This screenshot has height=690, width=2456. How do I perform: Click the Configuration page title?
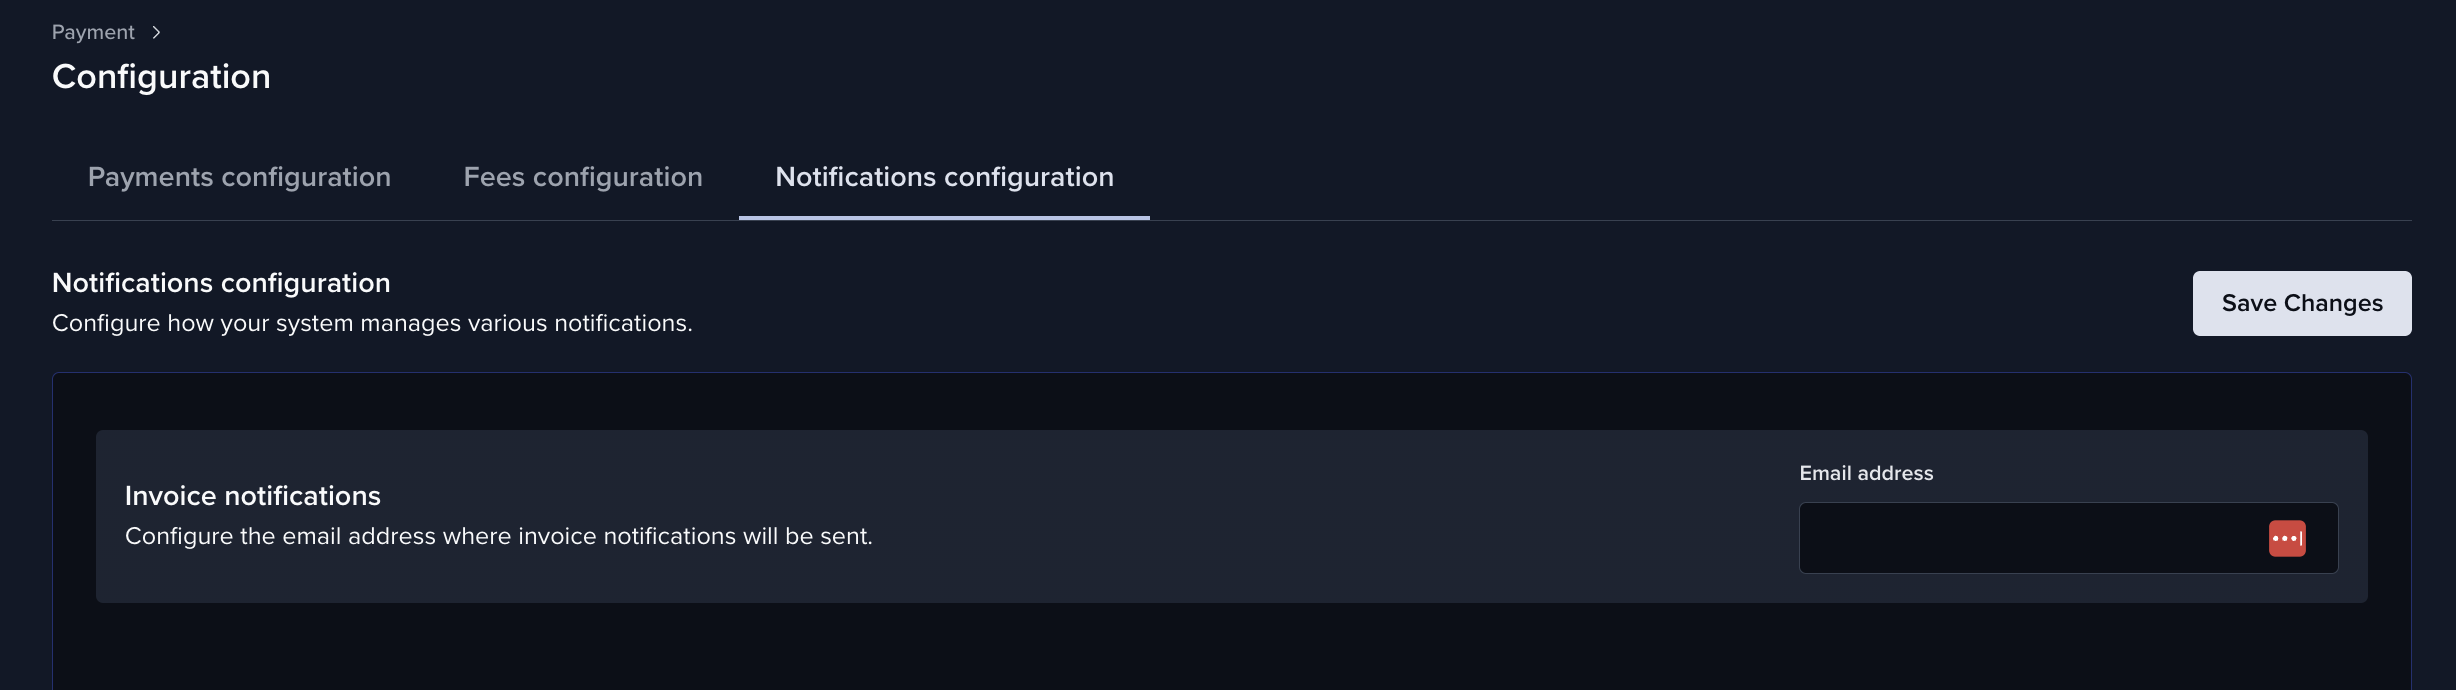pyautogui.click(x=161, y=77)
